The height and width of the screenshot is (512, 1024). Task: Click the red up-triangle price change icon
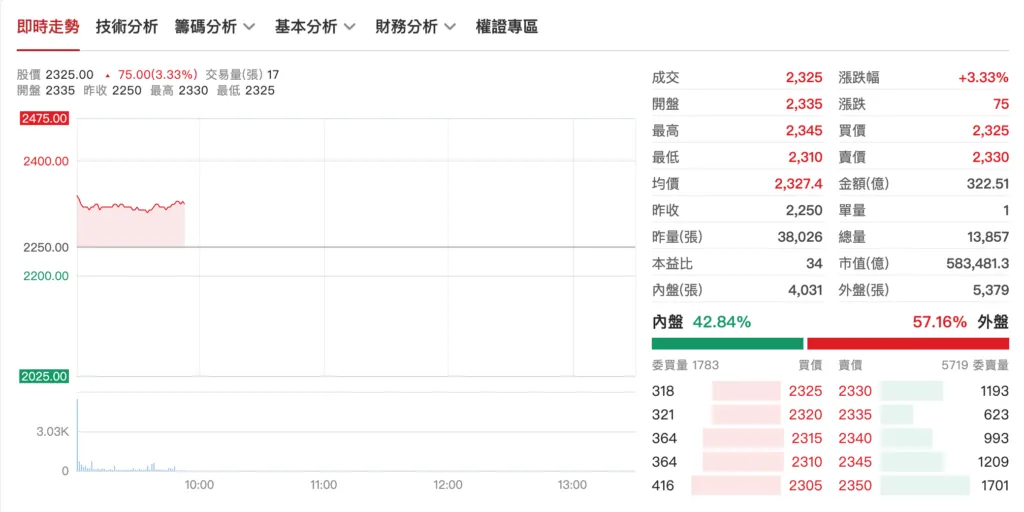(107, 75)
